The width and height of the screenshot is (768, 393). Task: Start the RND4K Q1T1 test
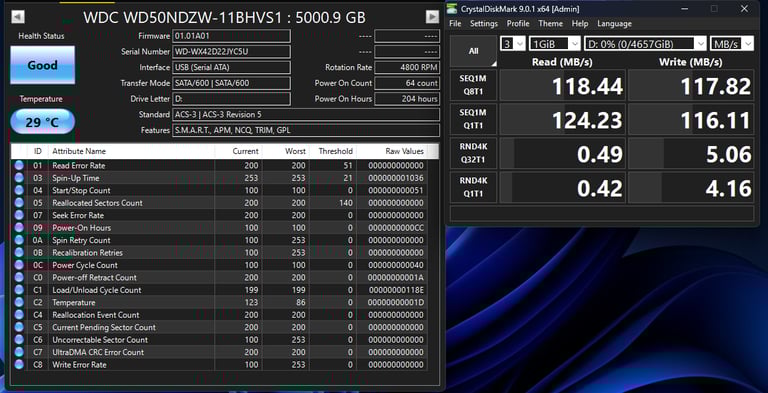(x=474, y=187)
